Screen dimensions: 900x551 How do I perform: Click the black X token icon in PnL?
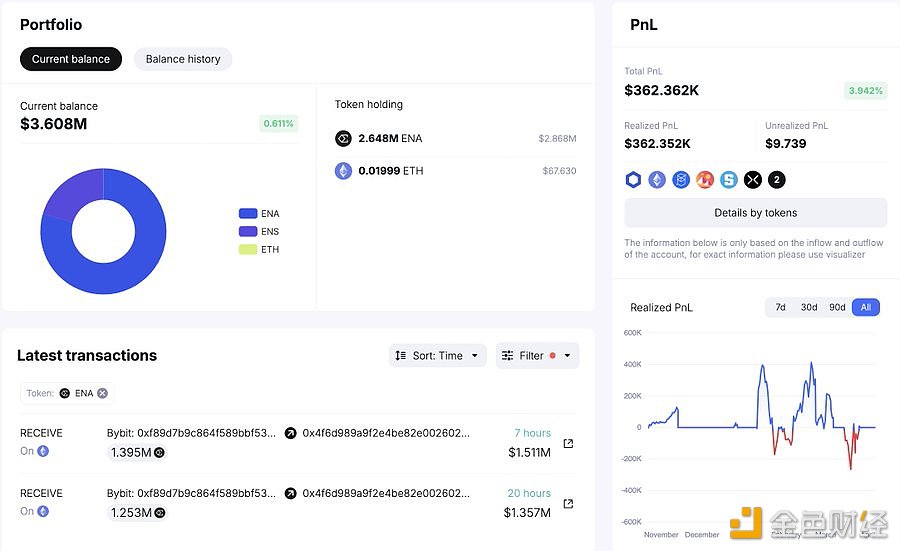[x=753, y=180]
